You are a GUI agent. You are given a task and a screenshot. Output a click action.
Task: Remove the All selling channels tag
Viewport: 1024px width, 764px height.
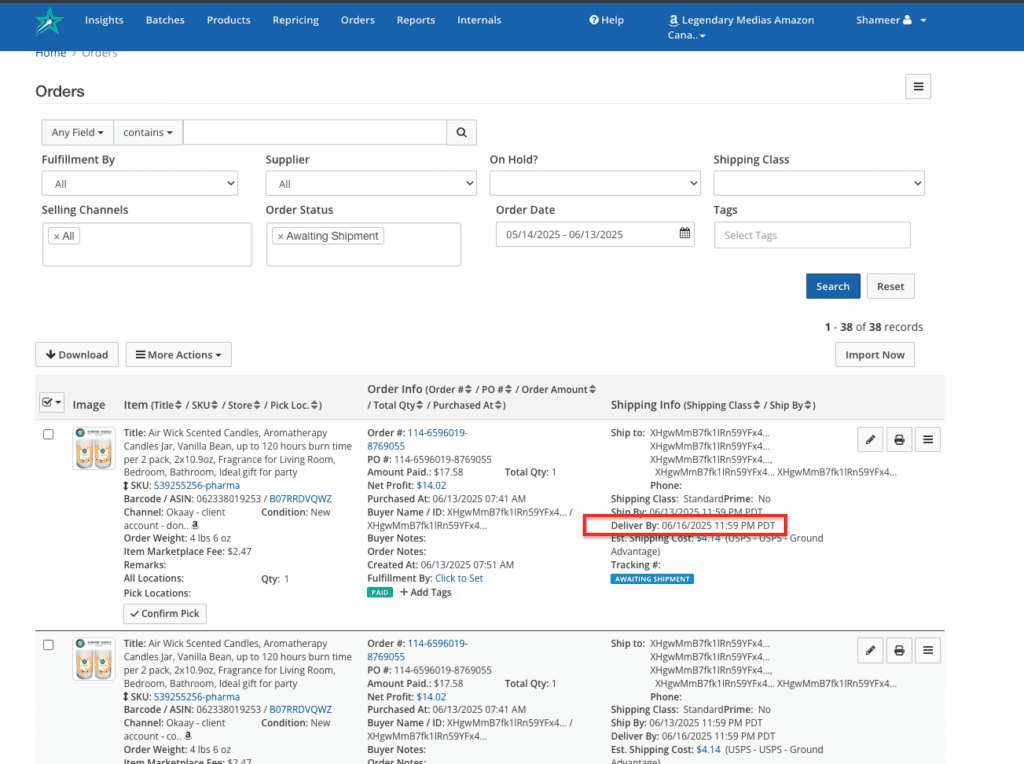point(57,236)
